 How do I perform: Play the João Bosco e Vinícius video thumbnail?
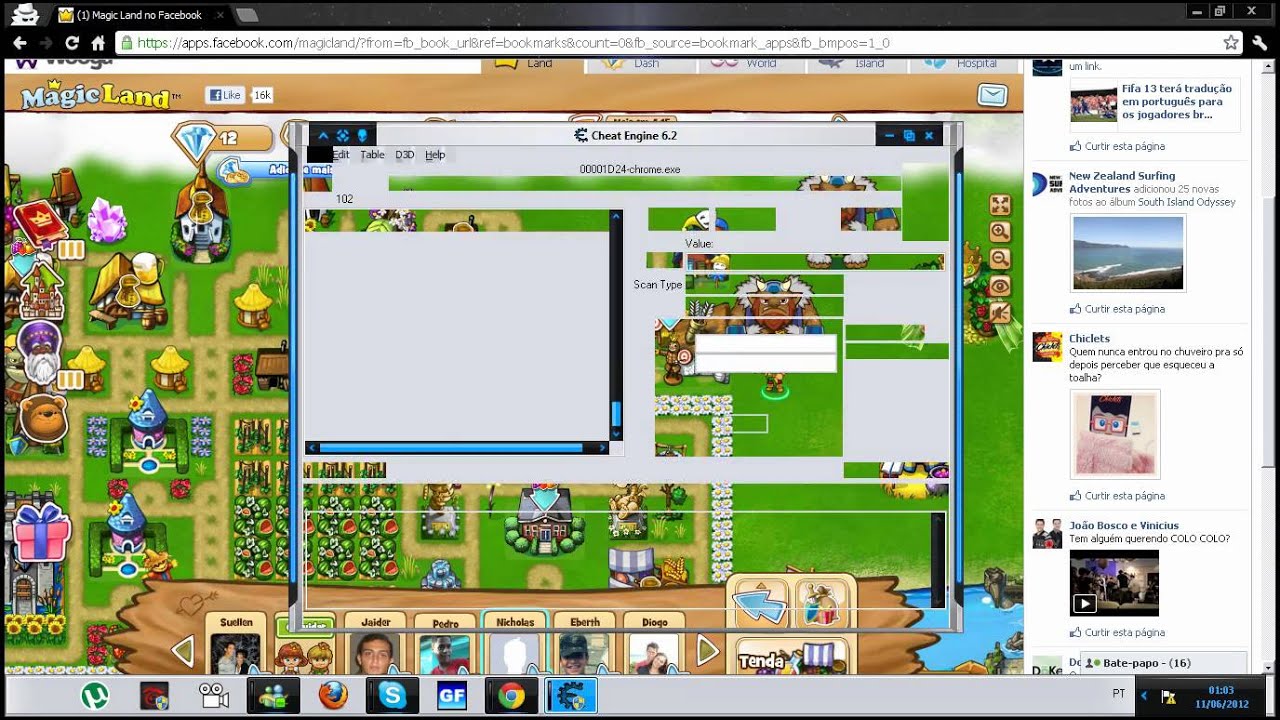(x=1114, y=582)
